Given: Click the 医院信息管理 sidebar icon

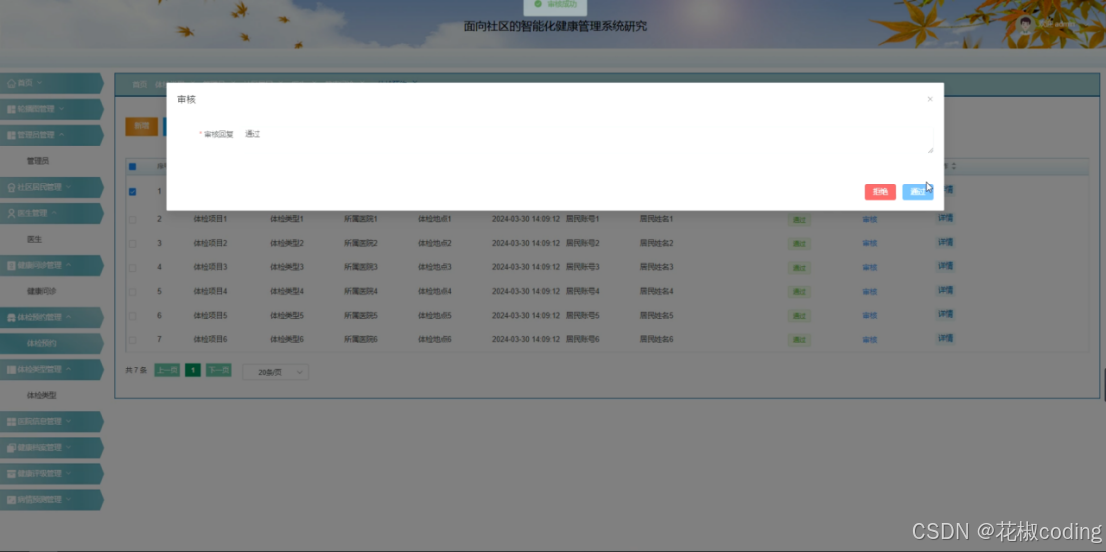Looking at the screenshot, I should [11, 422].
